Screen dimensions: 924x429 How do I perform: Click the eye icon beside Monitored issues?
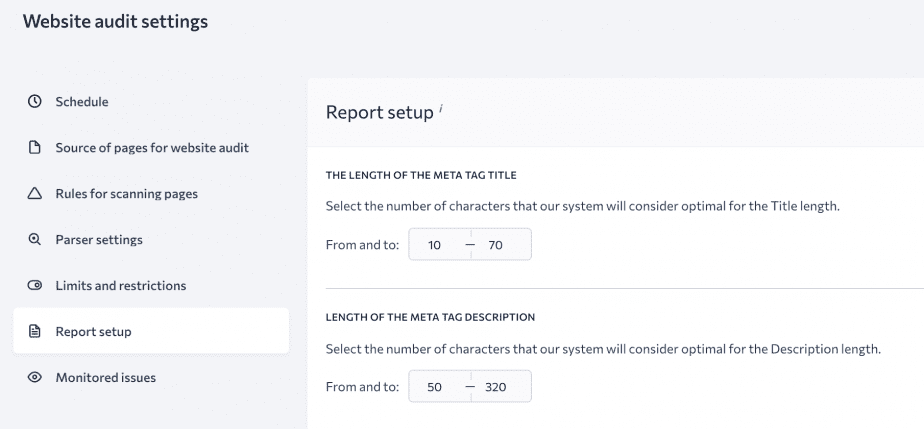34,378
